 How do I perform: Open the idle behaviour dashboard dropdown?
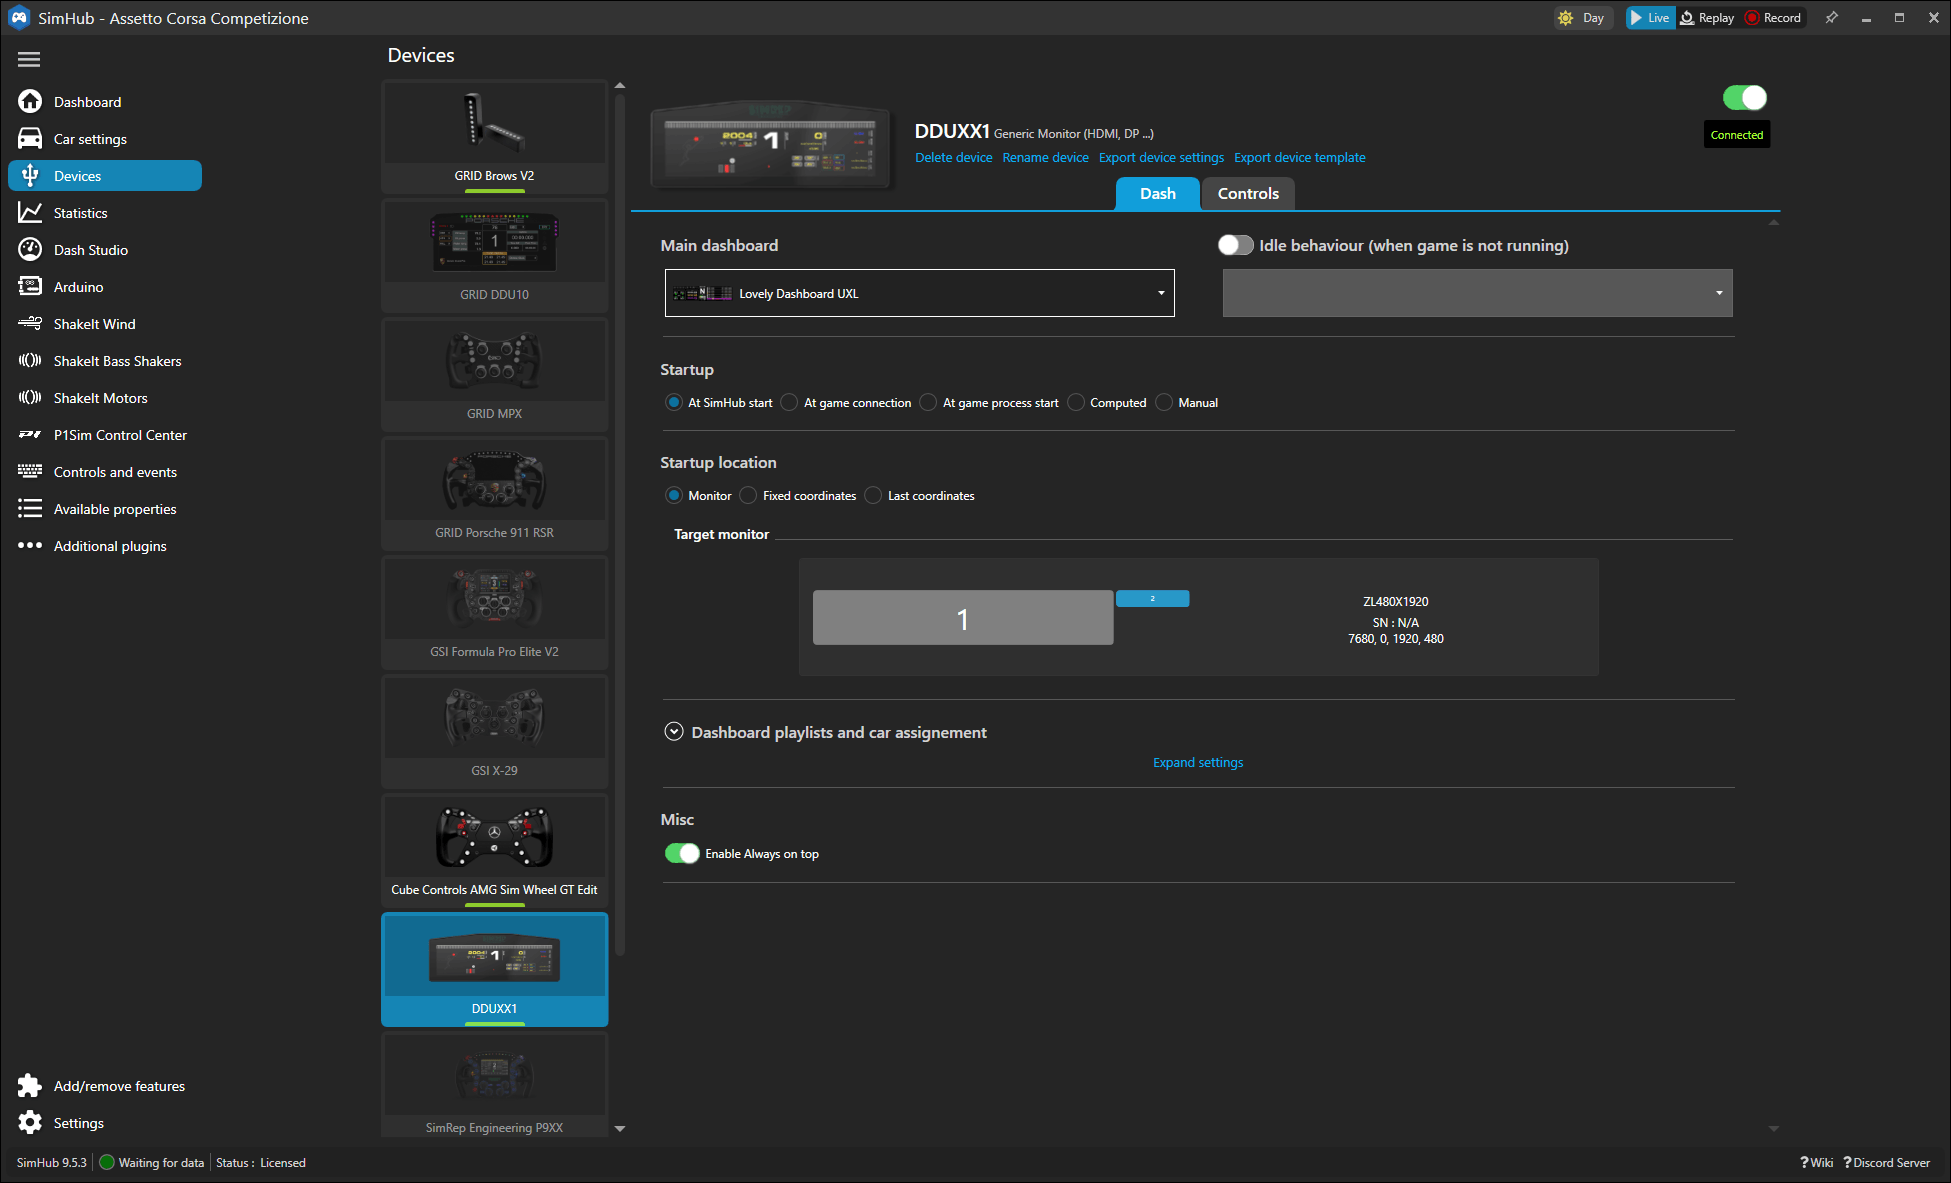(1477, 293)
